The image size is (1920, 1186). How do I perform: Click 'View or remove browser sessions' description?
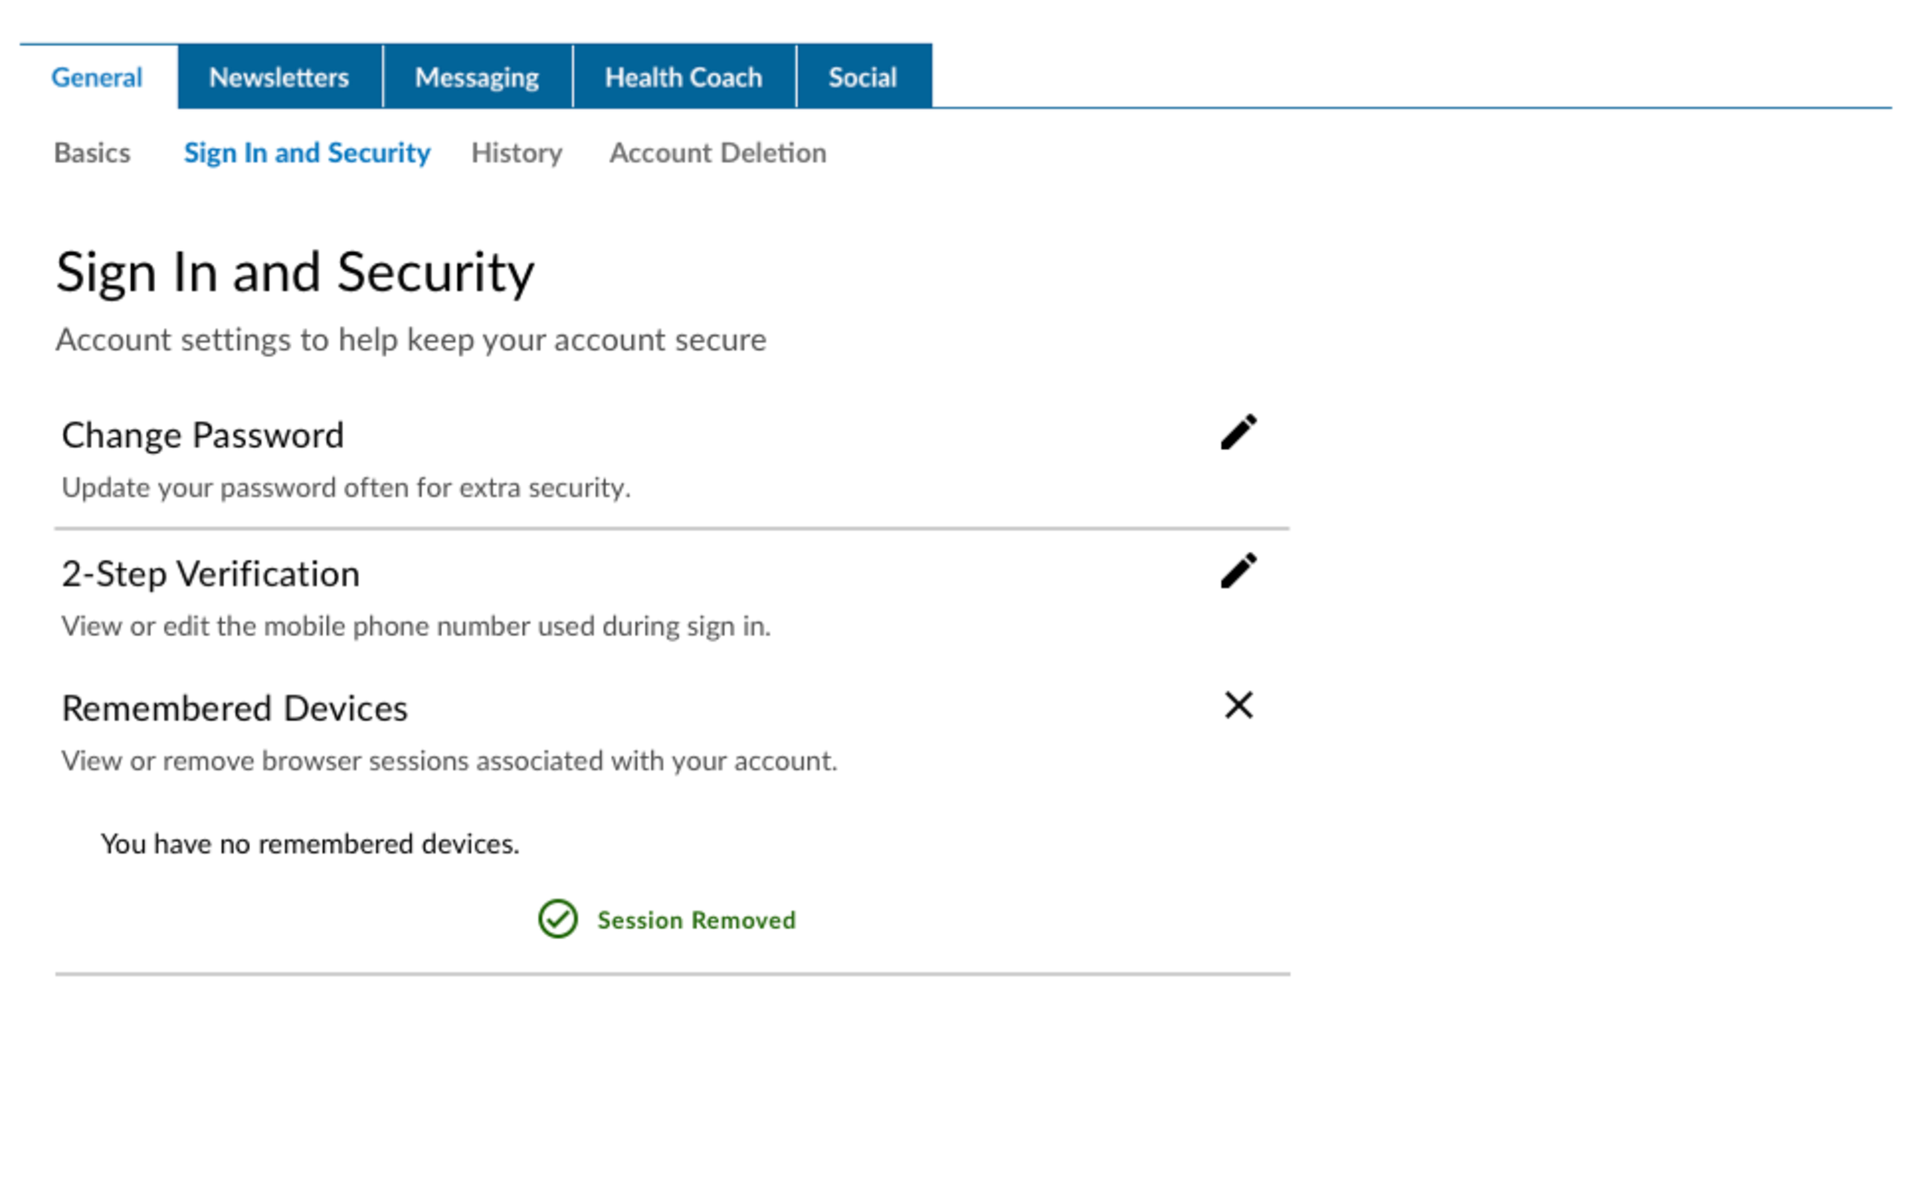pyautogui.click(x=449, y=761)
